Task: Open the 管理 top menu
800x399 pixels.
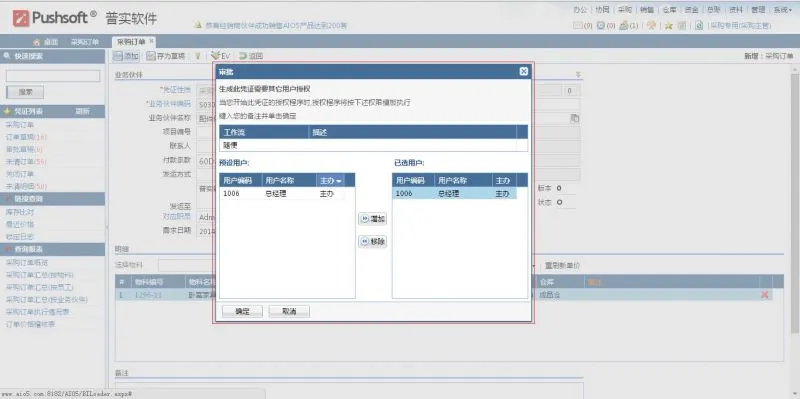Action: (758, 10)
